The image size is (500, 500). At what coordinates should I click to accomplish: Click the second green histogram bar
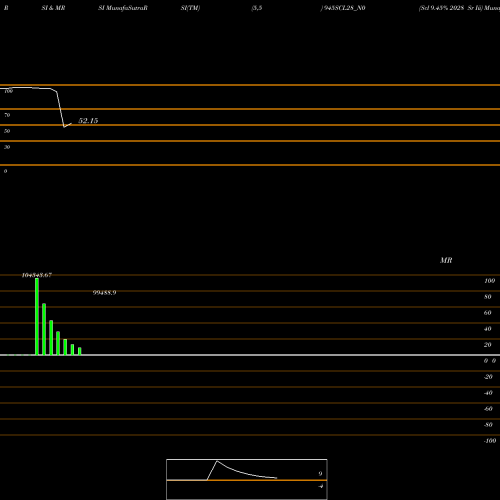pos(44,329)
